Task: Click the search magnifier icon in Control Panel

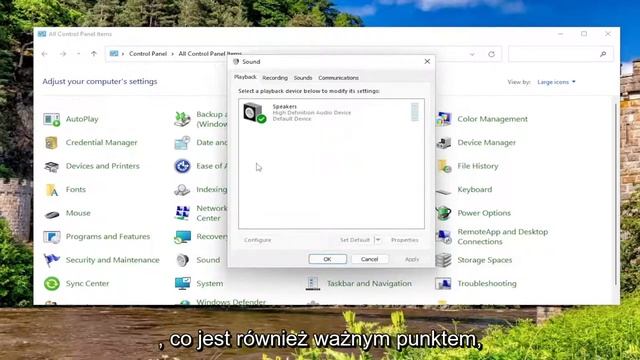Action: (603, 54)
